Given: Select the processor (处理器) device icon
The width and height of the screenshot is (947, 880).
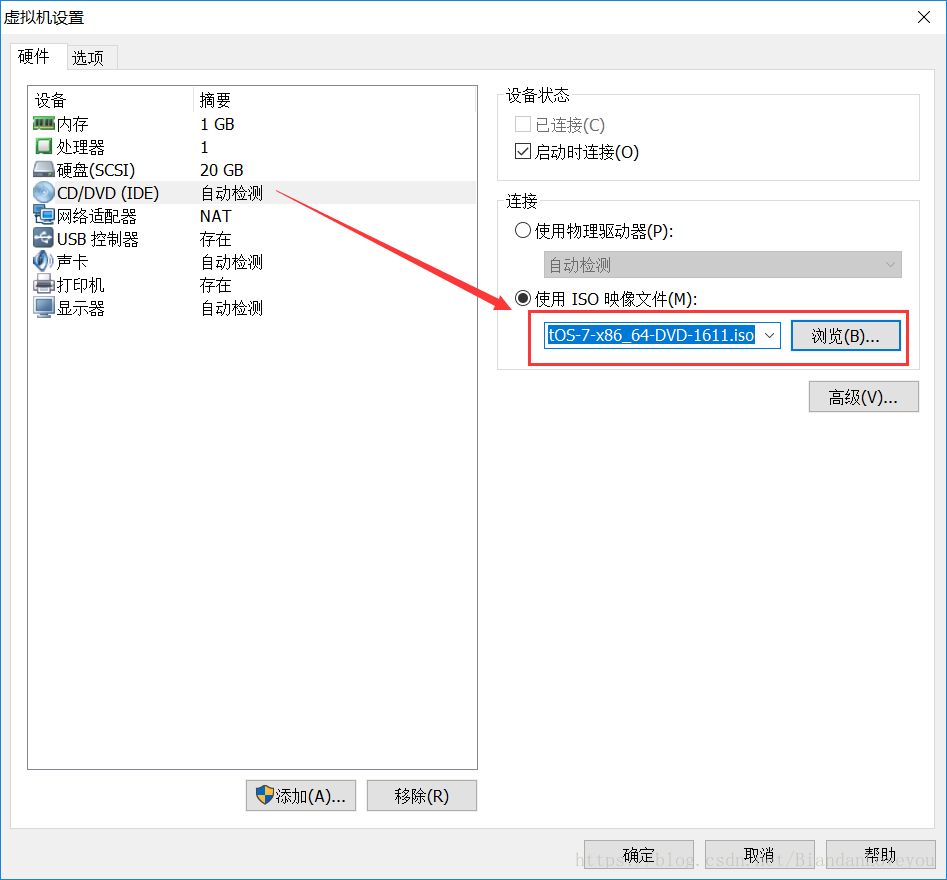Looking at the screenshot, I should 43,146.
